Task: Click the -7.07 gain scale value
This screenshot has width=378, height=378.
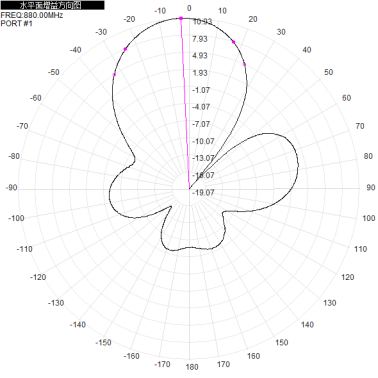Action: click(201, 124)
